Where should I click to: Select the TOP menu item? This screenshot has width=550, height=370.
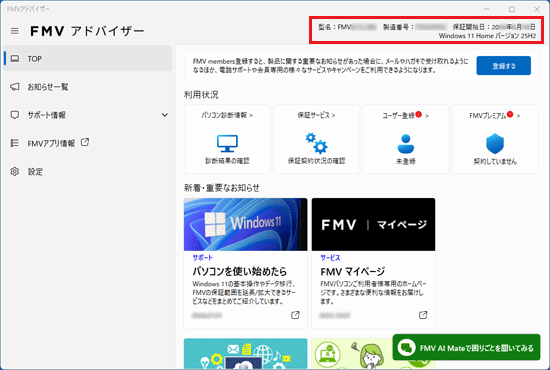88,59
